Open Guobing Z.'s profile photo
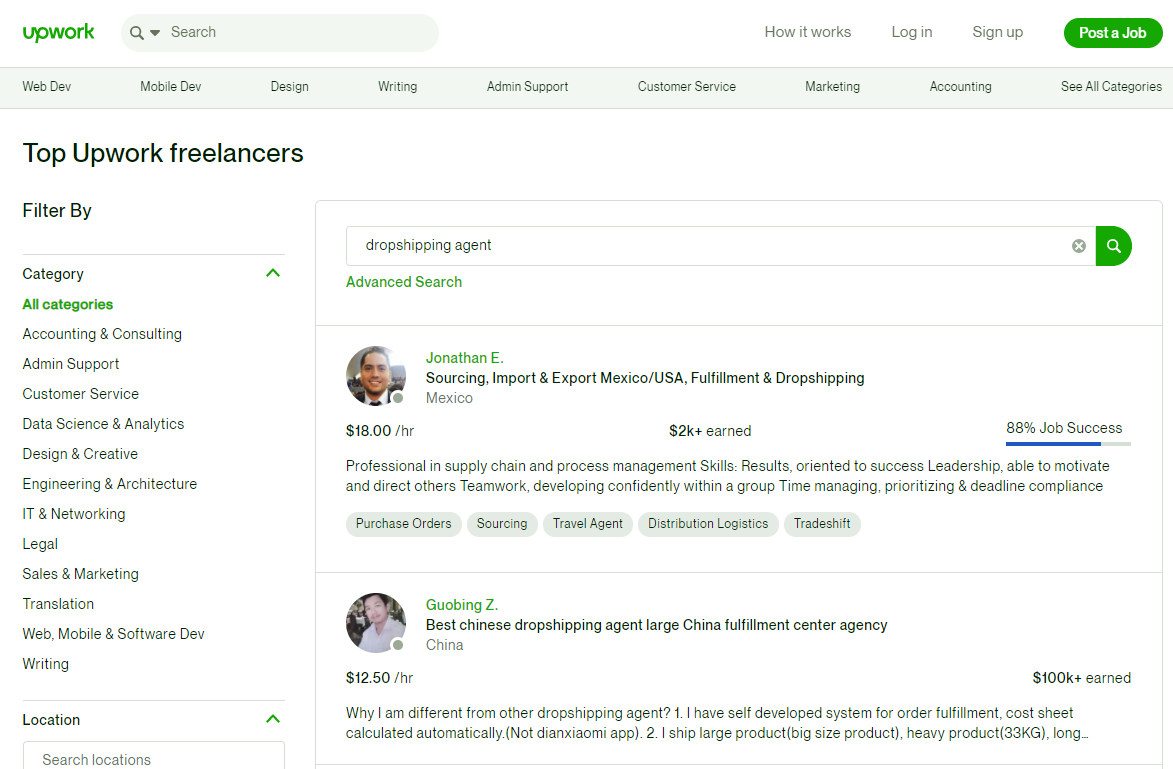 375,623
